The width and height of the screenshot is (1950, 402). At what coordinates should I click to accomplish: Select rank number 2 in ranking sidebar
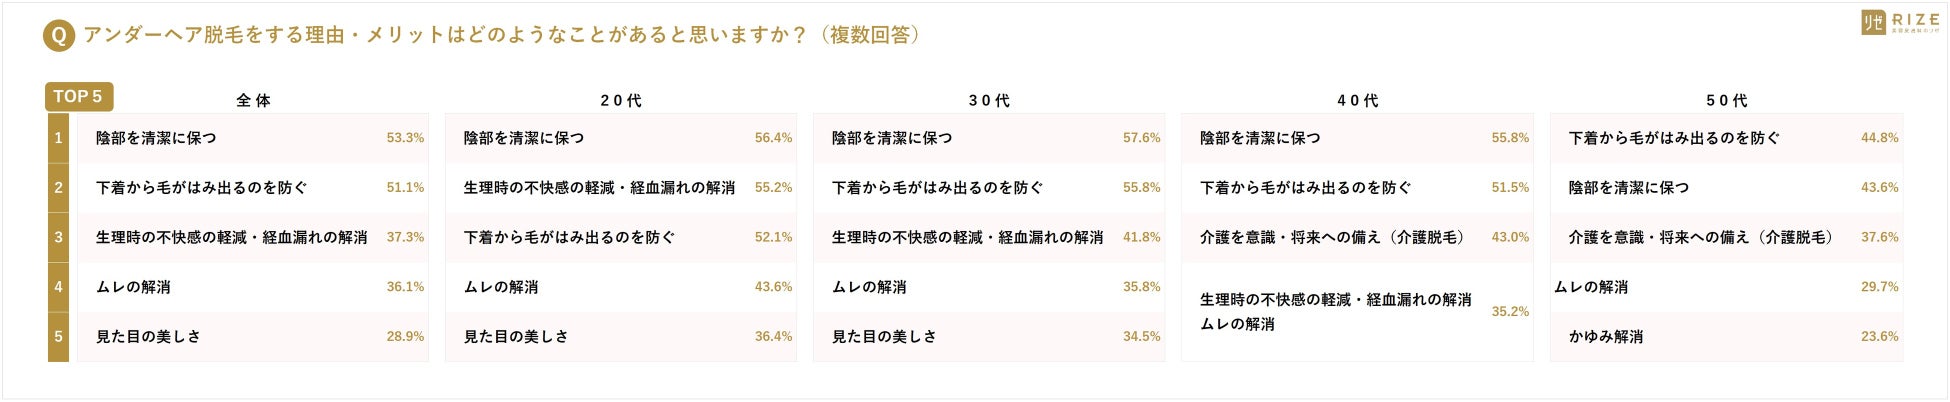pos(59,188)
